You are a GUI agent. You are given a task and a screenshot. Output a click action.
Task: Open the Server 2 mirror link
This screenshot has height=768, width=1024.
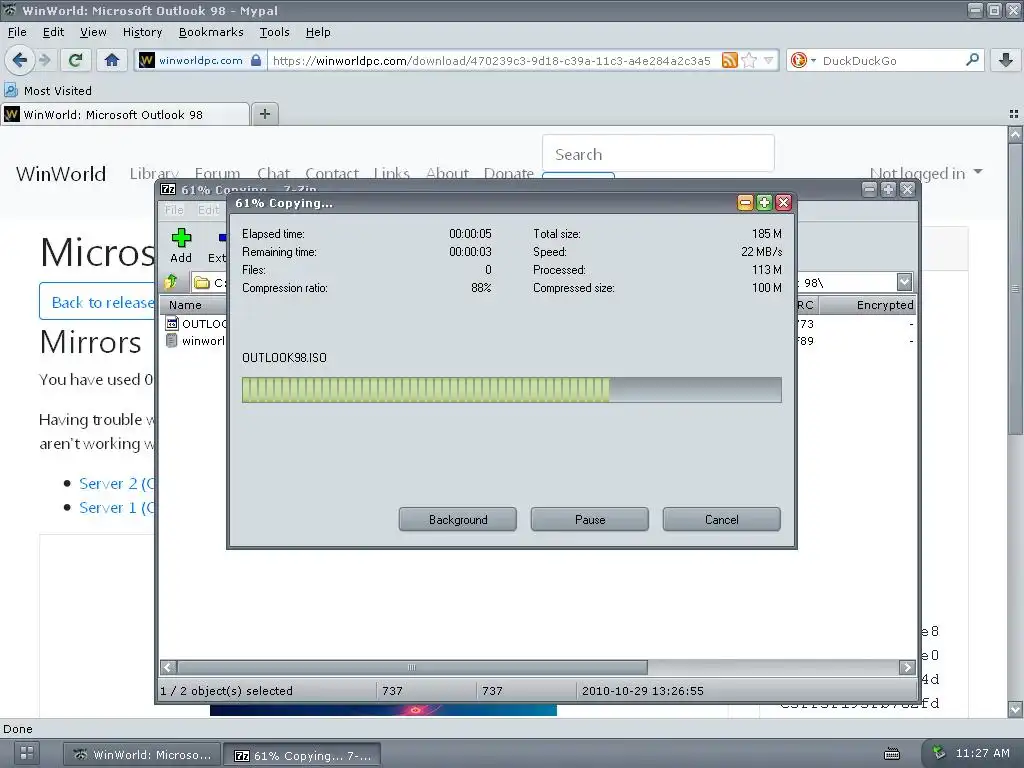click(x=116, y=484)
